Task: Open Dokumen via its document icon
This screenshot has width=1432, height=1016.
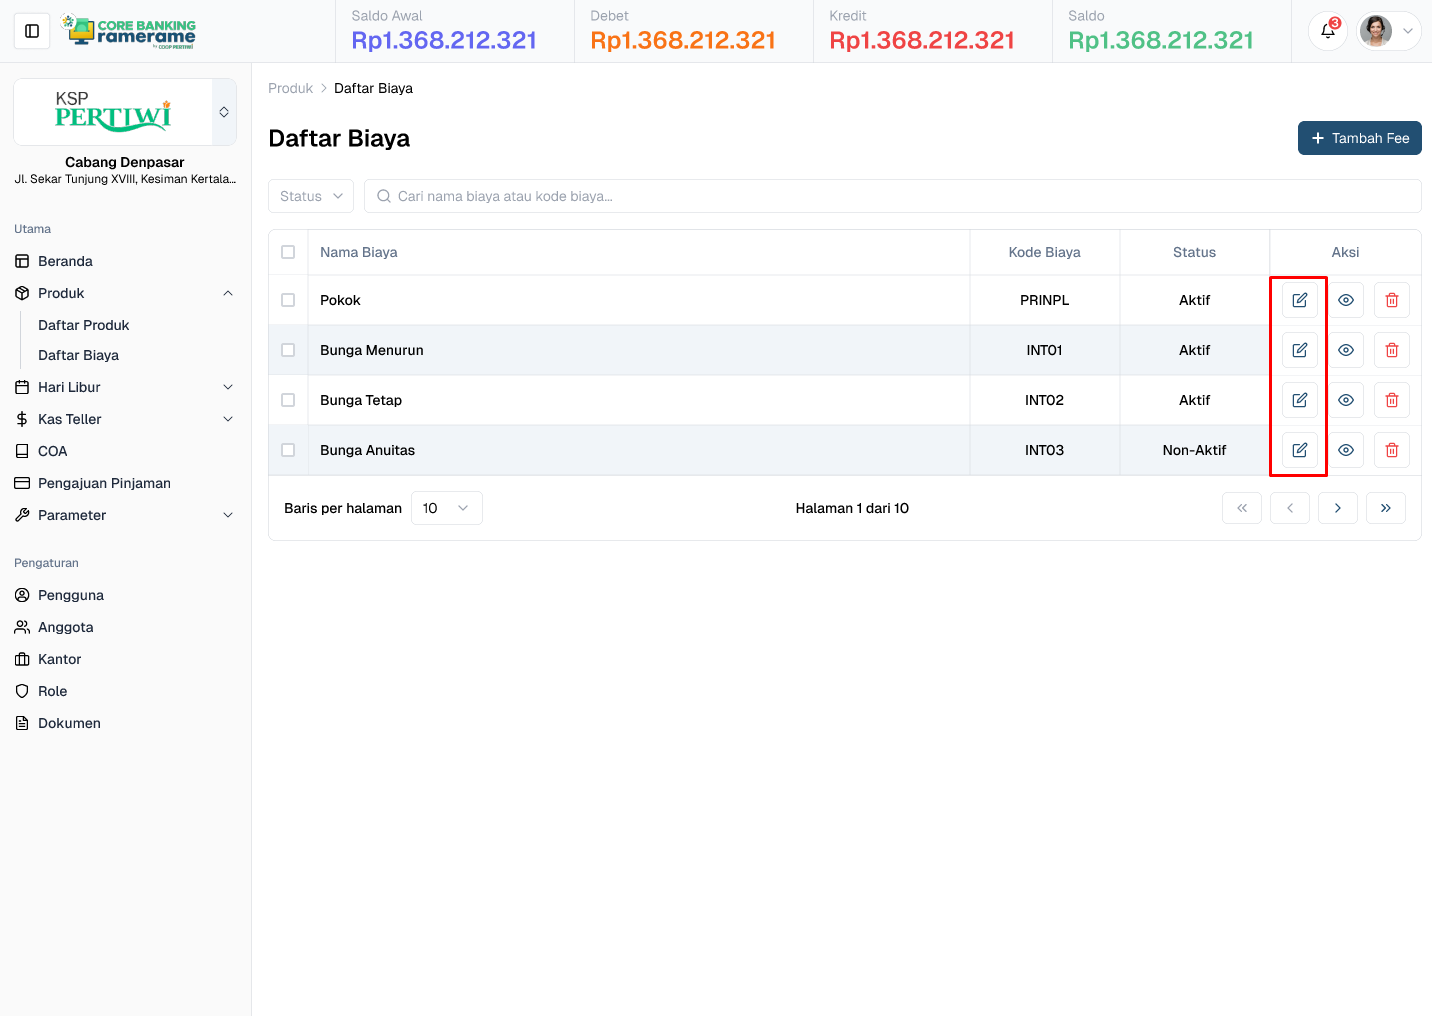Action: (x=21, y=723)
